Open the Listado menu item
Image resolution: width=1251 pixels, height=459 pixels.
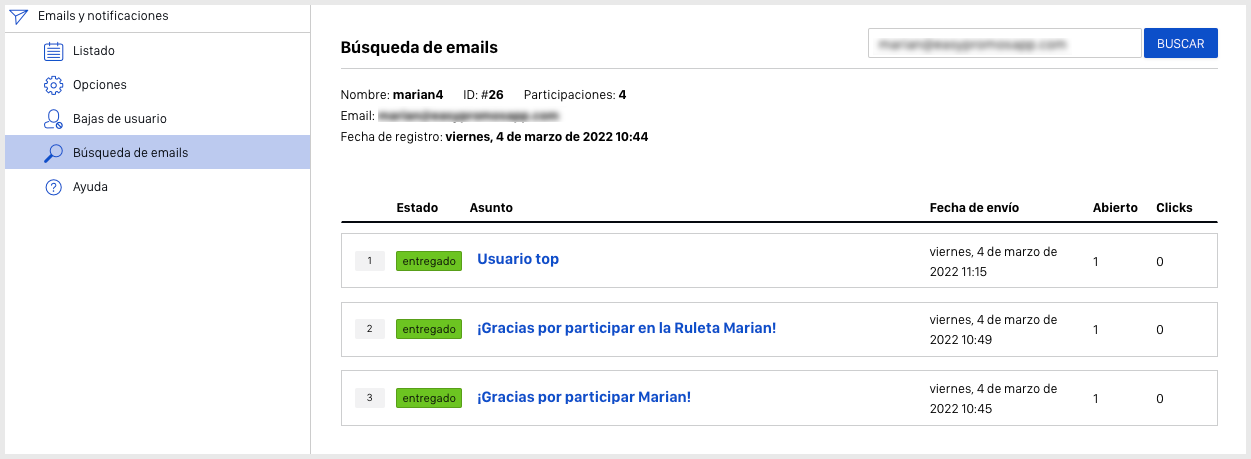click(94, 51)
